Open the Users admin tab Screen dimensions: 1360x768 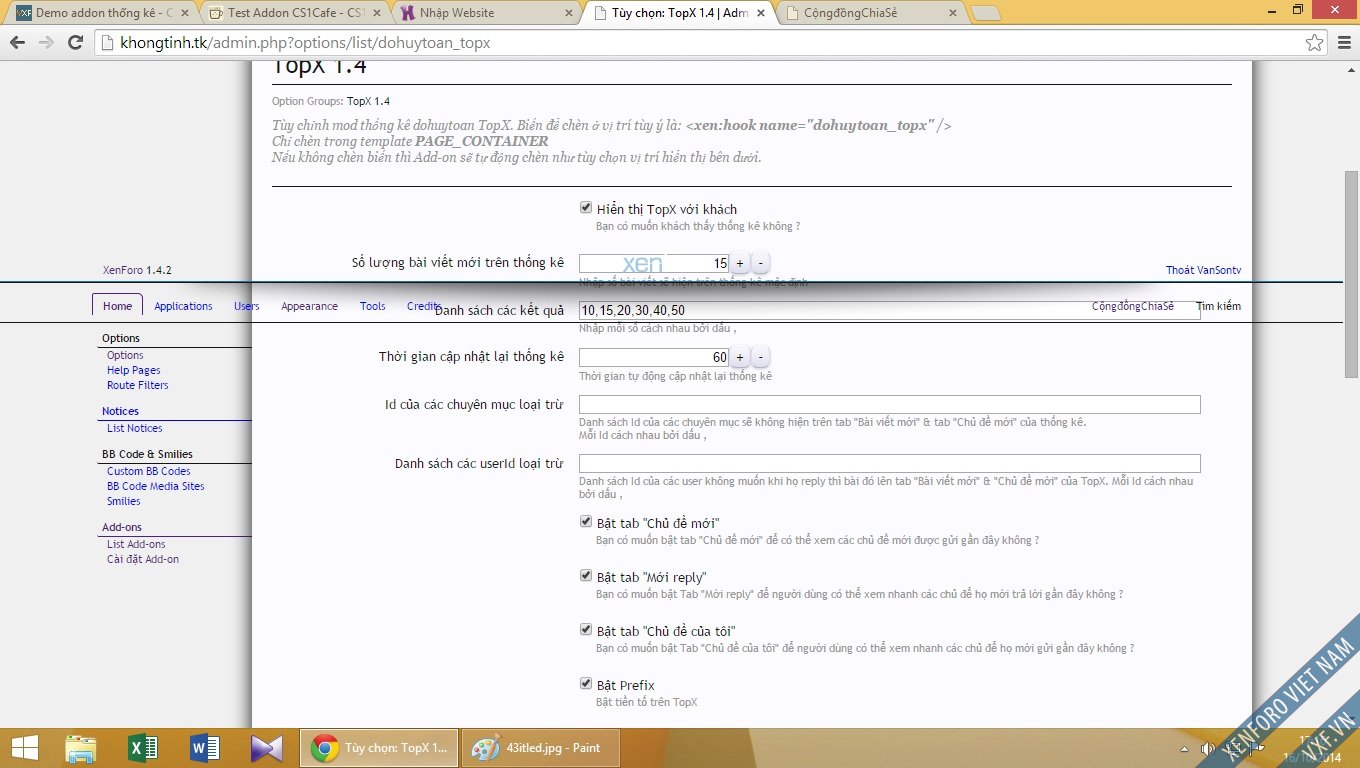pos(246,306)
